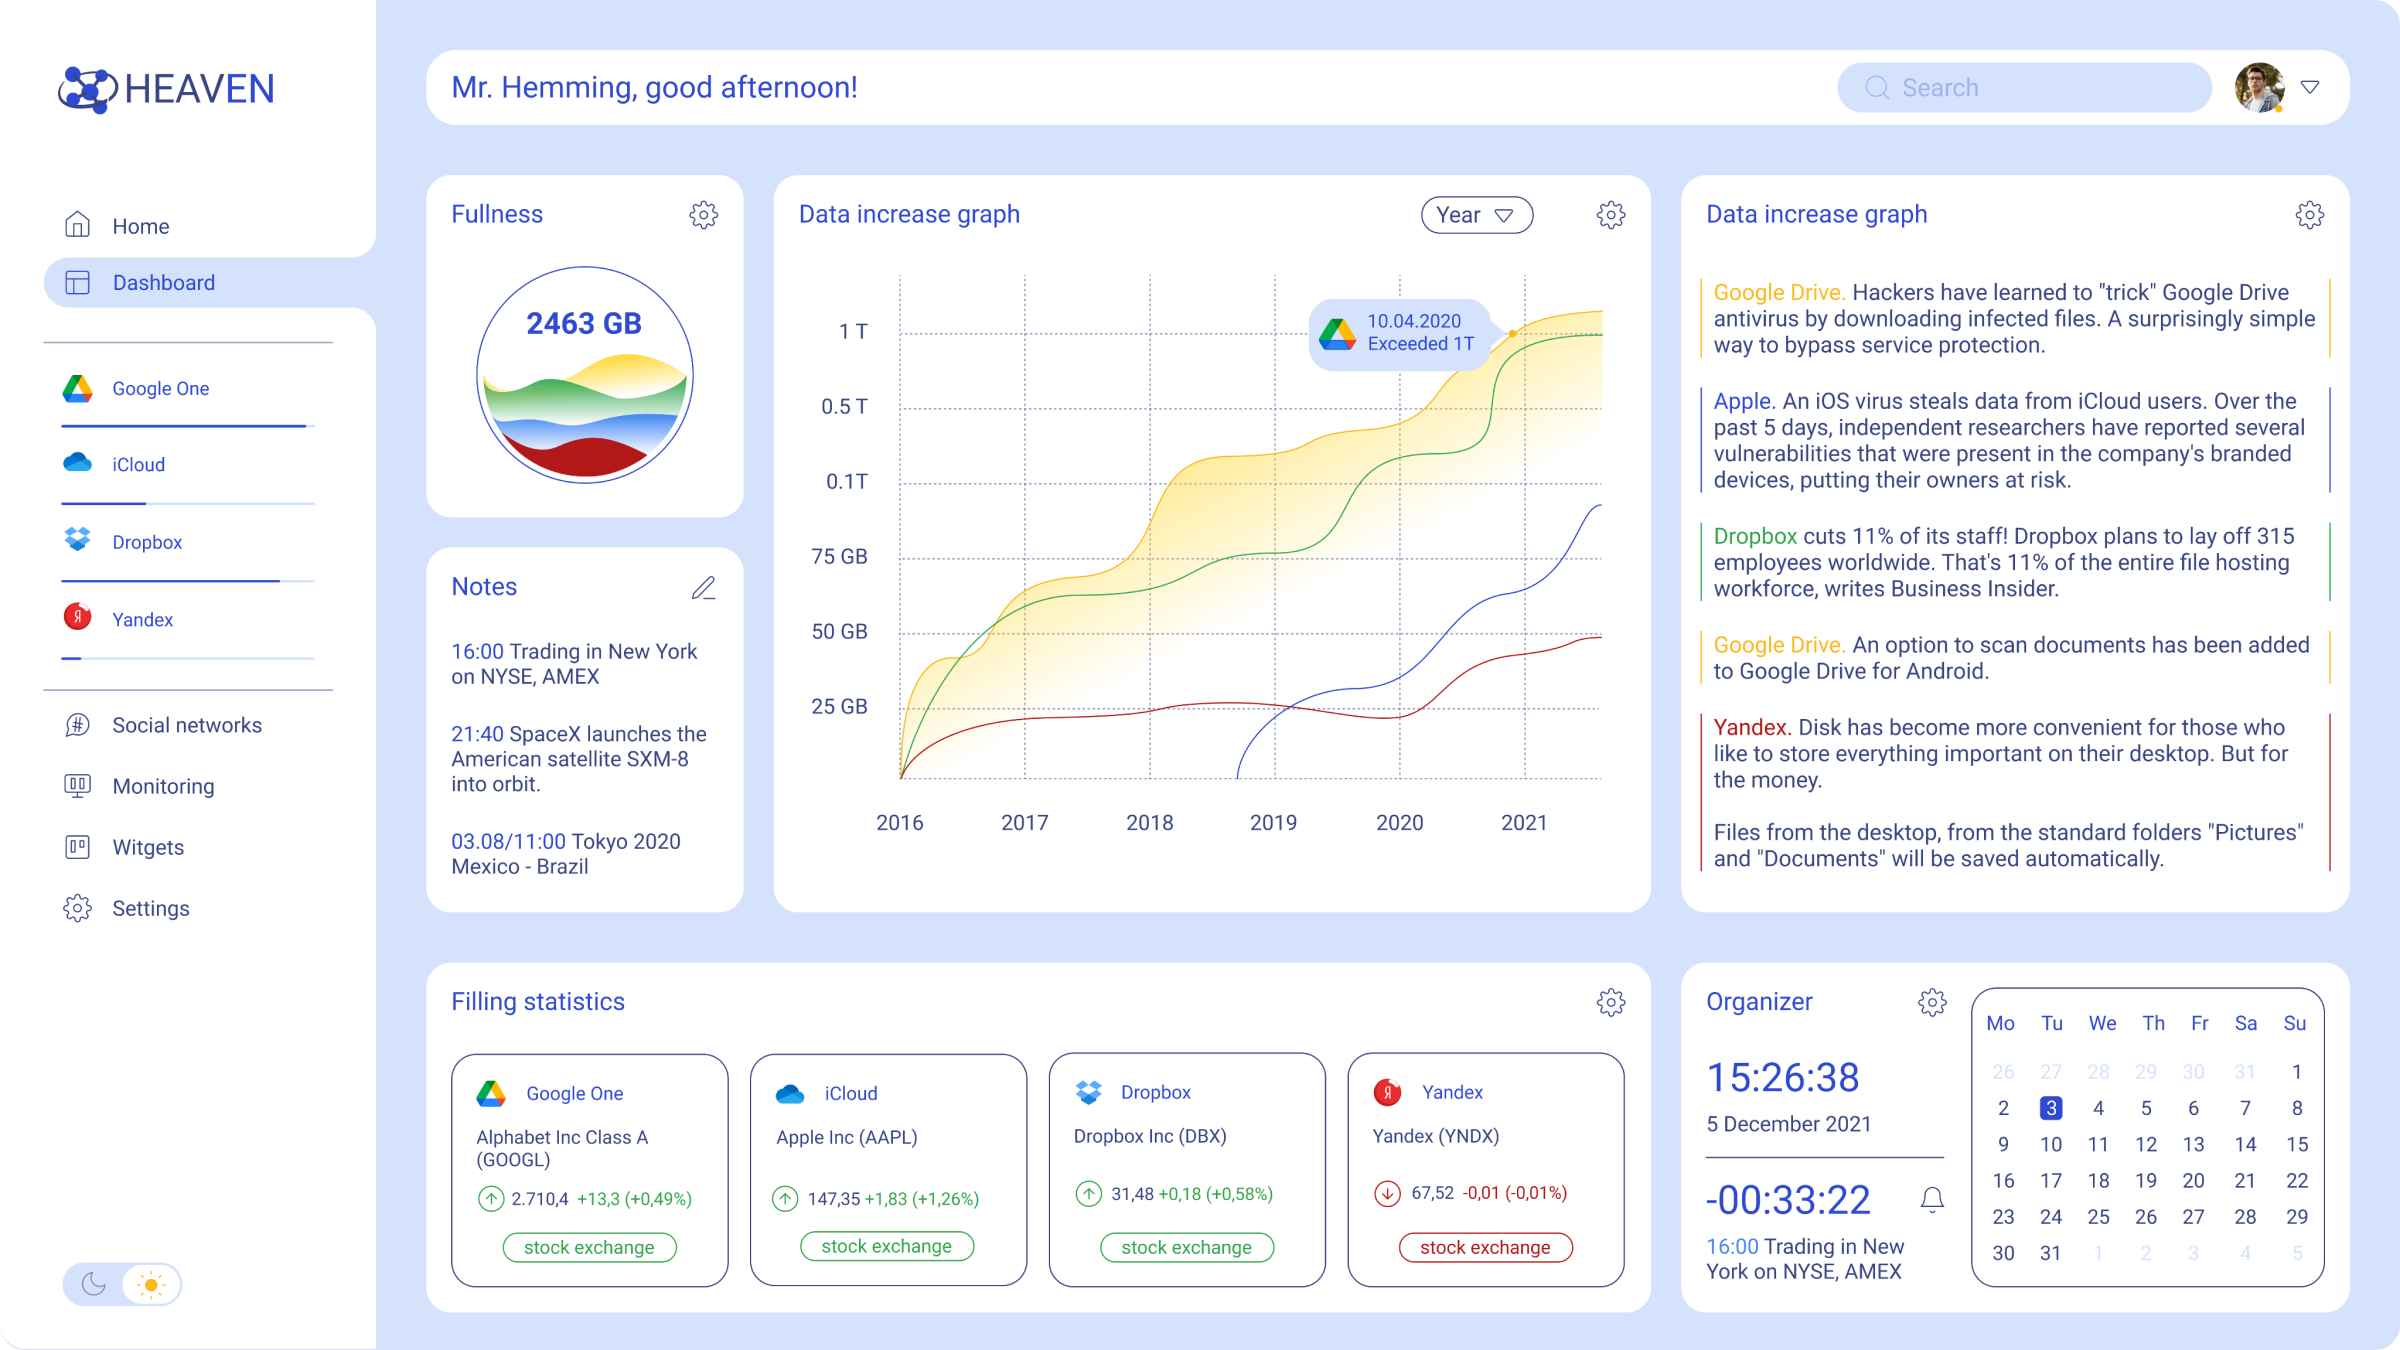Click the Google One drive icon in sidebar
The image size is (2400, 1350).
[77, 388]
